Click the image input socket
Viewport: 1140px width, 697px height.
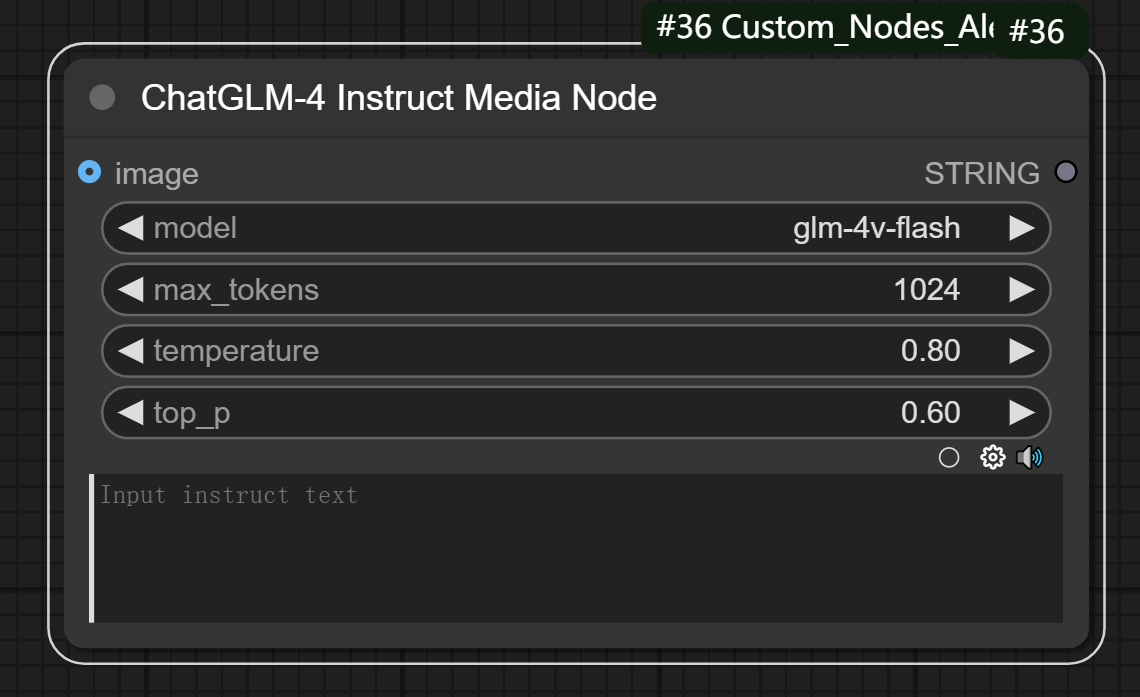(90, 173)
